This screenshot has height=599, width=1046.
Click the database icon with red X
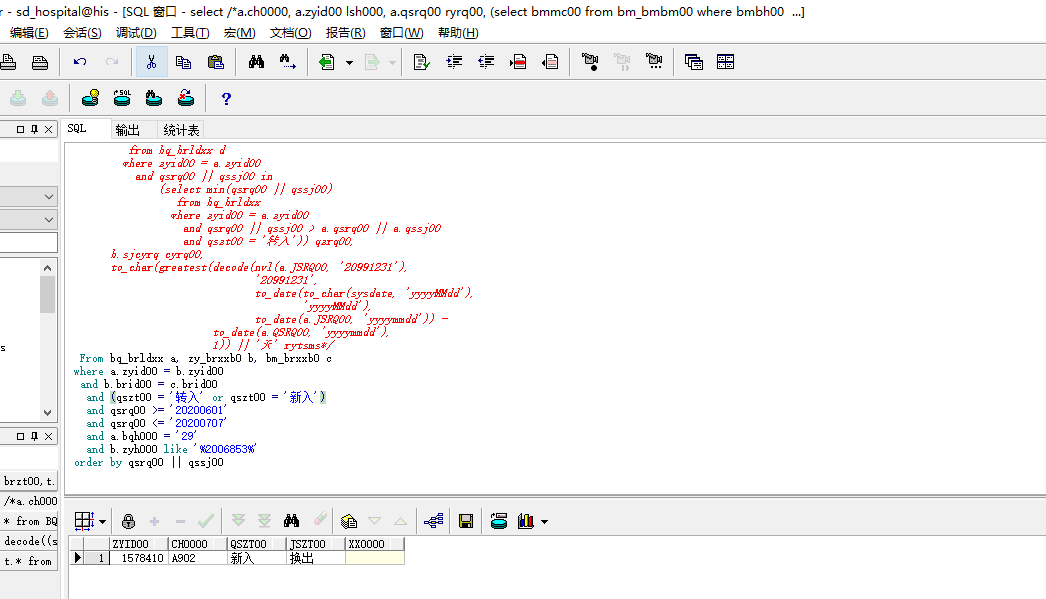point(186,98)
